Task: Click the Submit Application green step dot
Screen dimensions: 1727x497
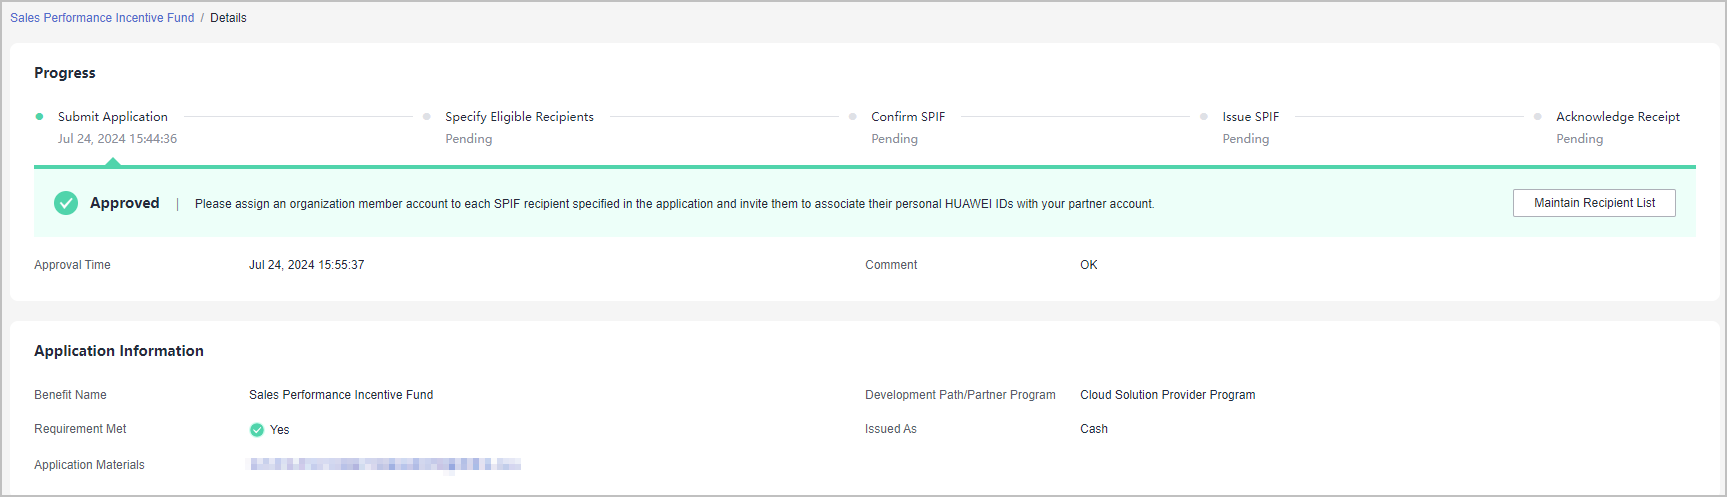Action: (x=39, y=117)
